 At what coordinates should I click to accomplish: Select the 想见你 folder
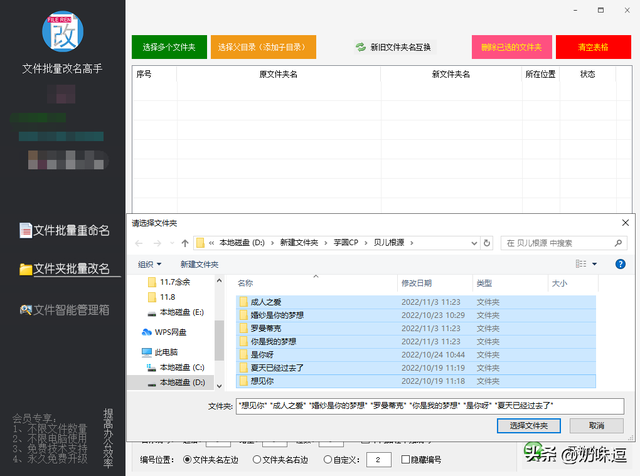[x=416, y=381]
